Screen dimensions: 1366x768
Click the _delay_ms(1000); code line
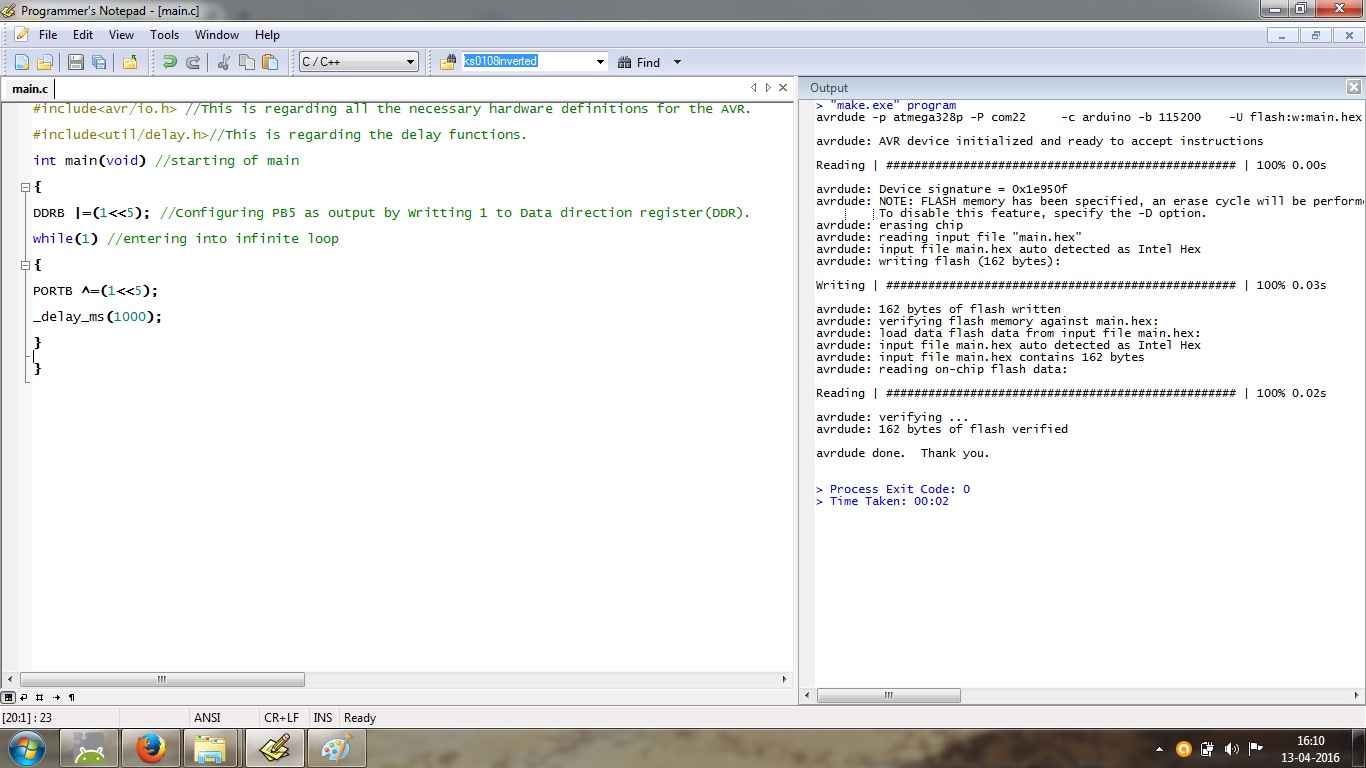click(97, 316)
